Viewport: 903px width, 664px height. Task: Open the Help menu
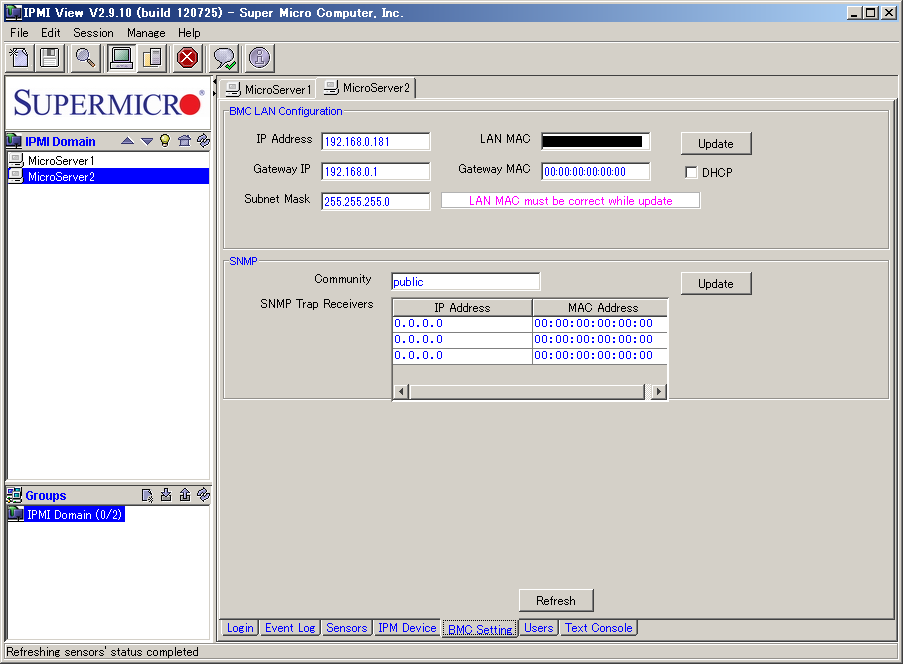coord(189,33)
